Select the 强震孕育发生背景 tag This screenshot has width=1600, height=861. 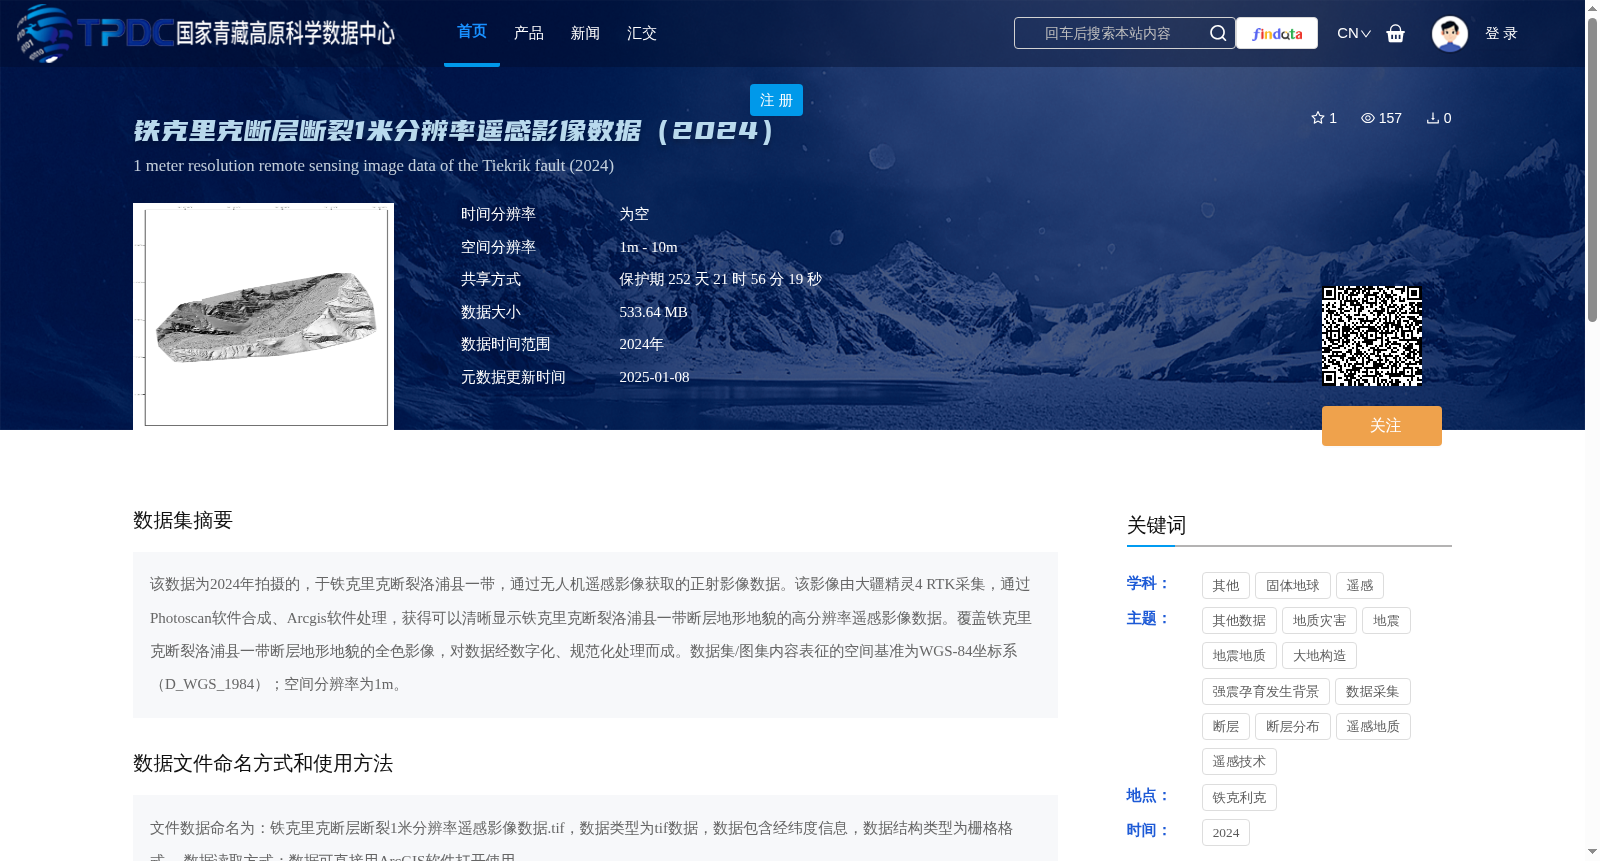[x=1266, y=692]
